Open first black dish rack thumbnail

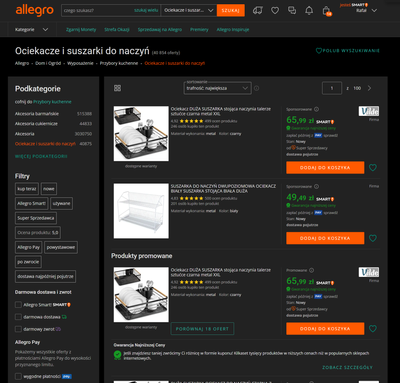(x=141, y=133)
